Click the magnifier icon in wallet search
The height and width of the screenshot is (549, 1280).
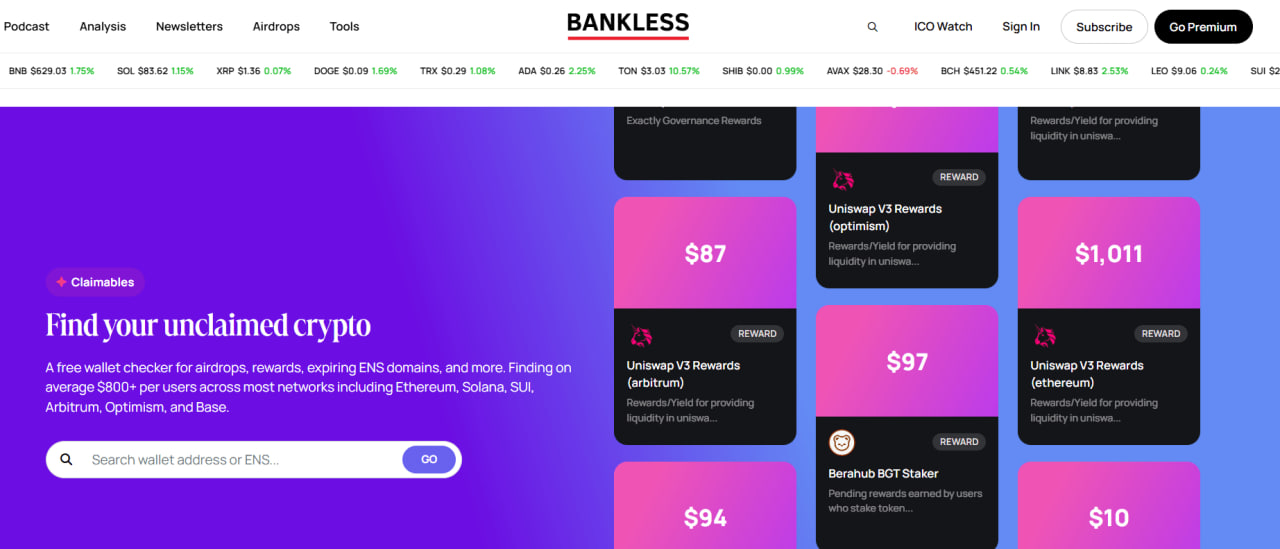[67, 460]
